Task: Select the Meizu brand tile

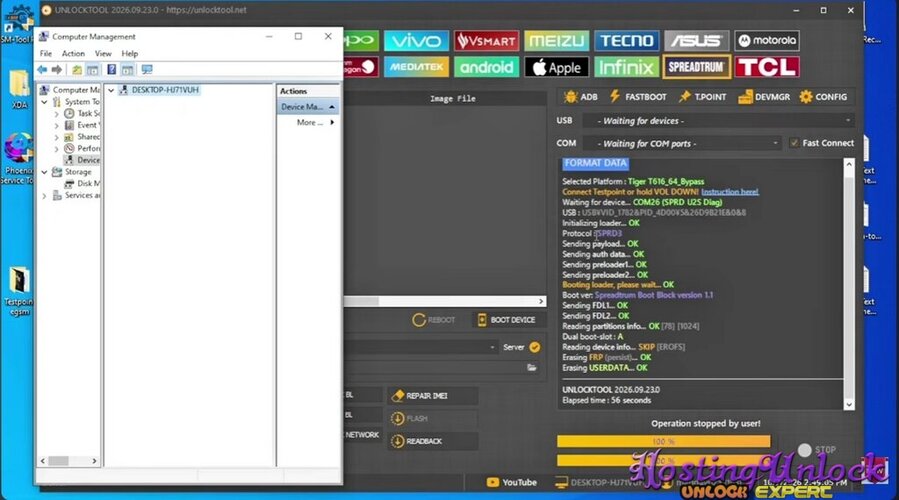Action: (556, 41)
